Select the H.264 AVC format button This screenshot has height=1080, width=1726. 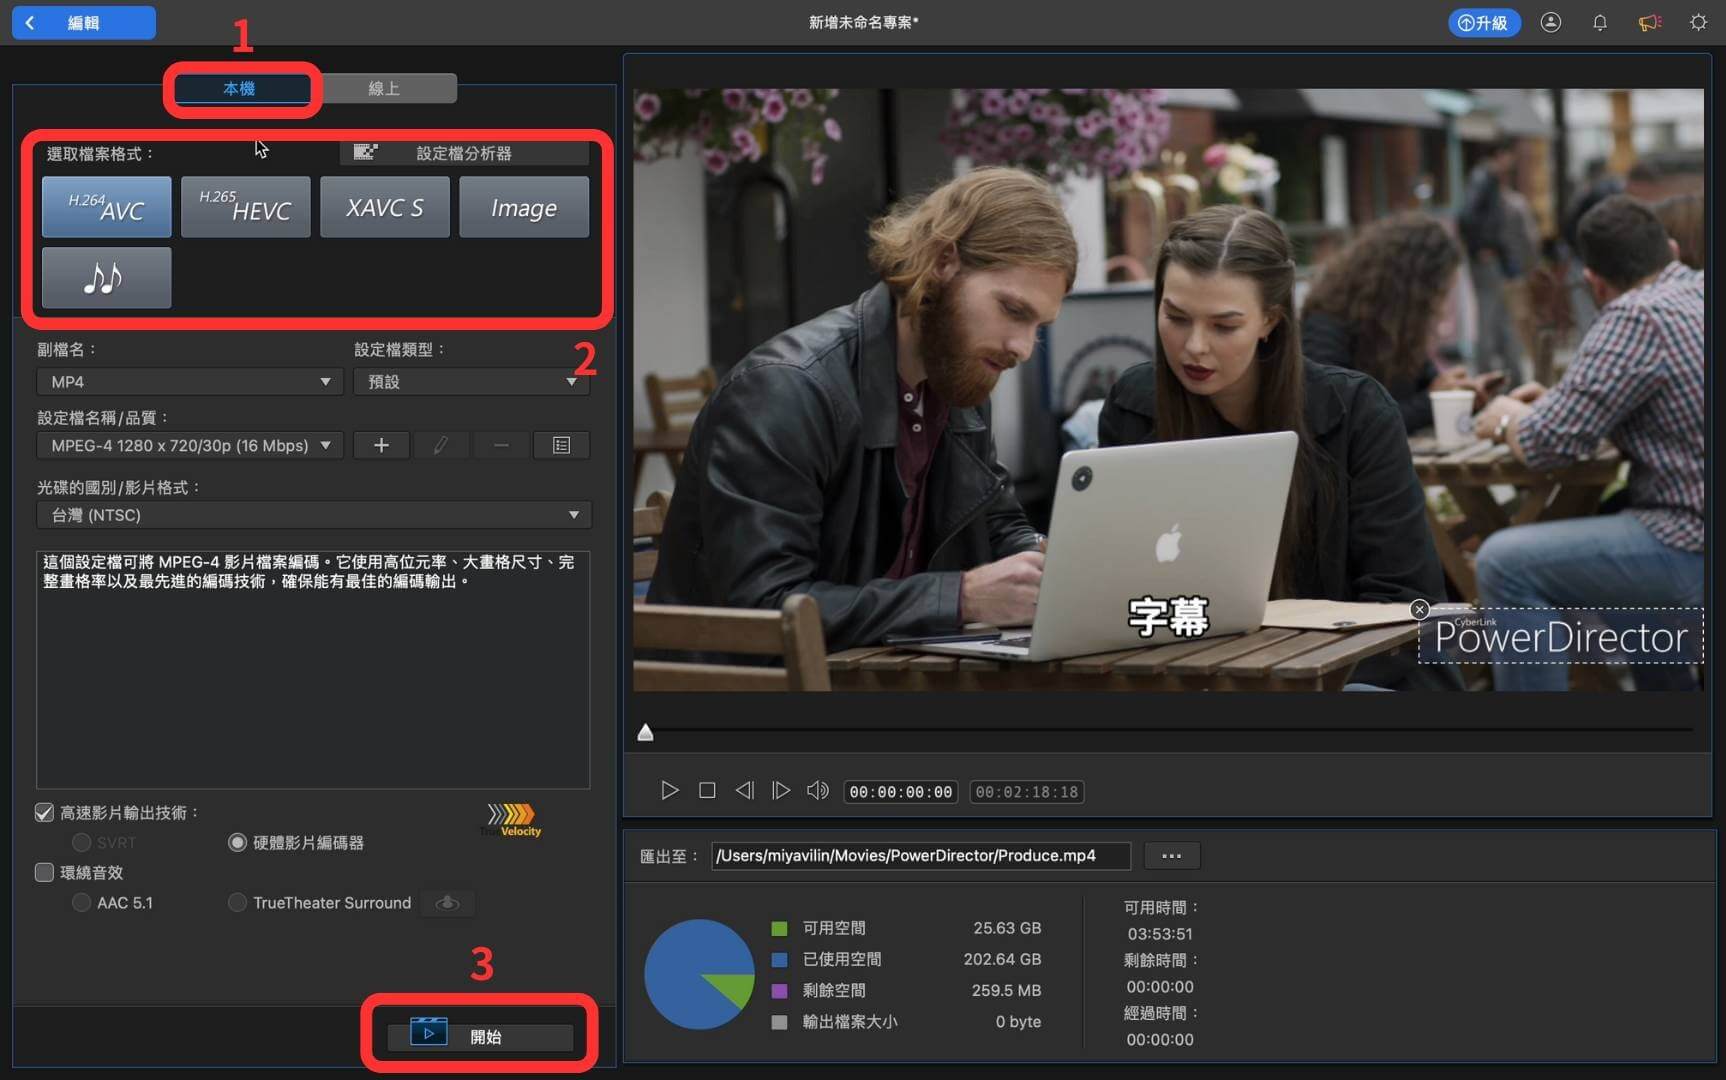point(107,207)
